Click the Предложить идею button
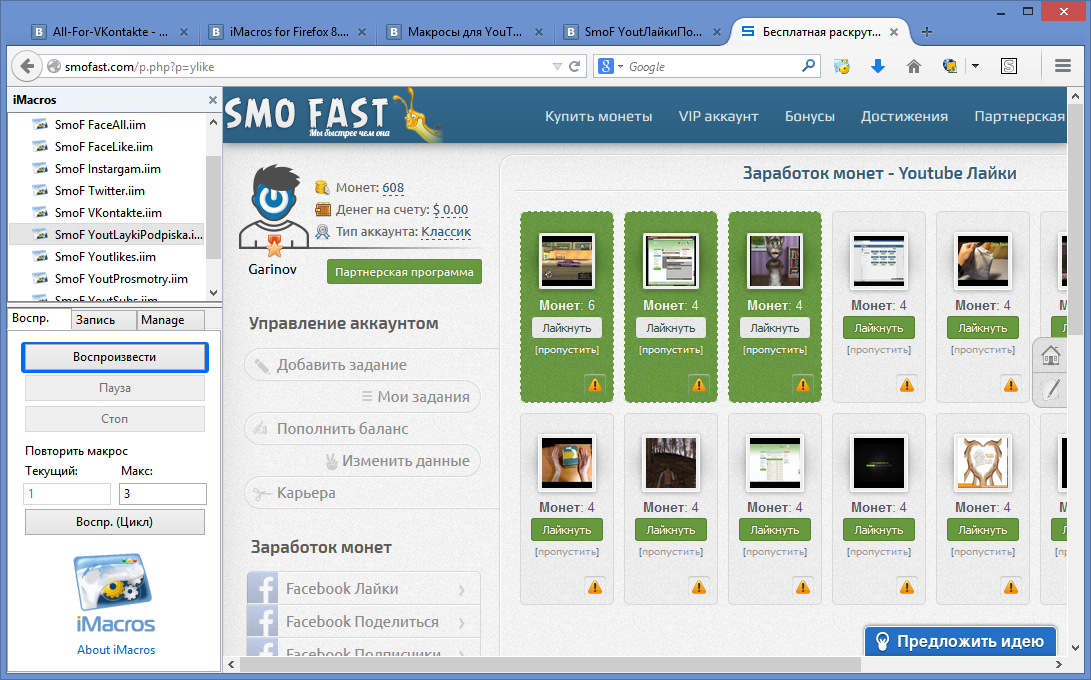Screen dimensions: 1091x680 [960, 641]
